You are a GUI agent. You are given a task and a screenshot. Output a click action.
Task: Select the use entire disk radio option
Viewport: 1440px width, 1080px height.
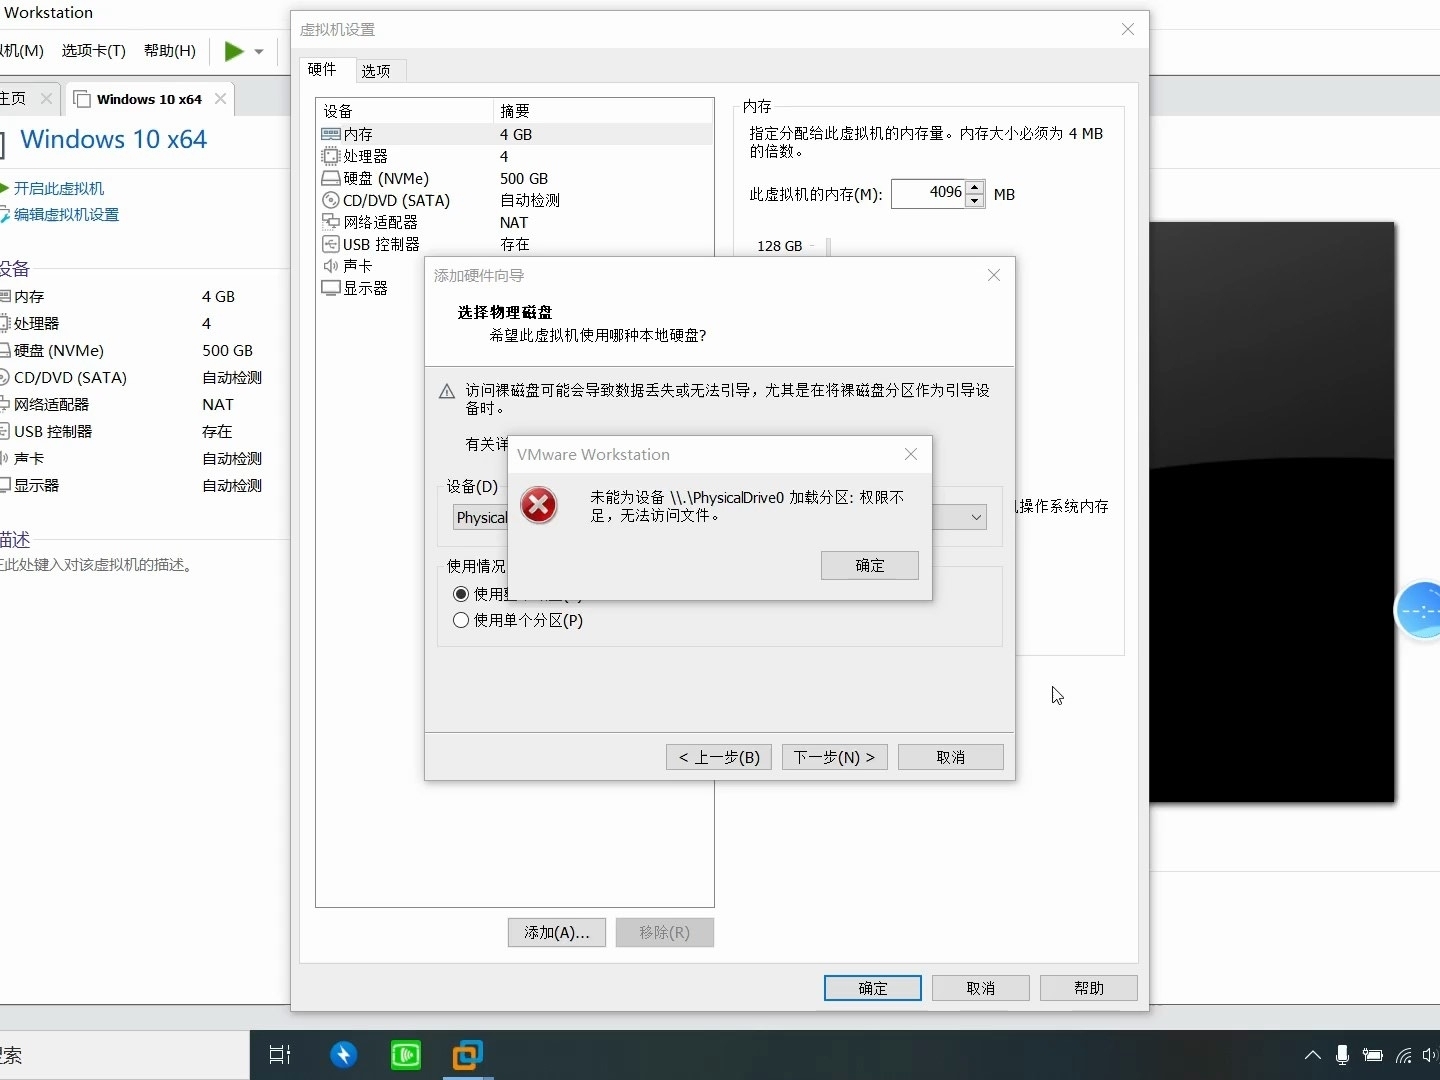[461, 594]
